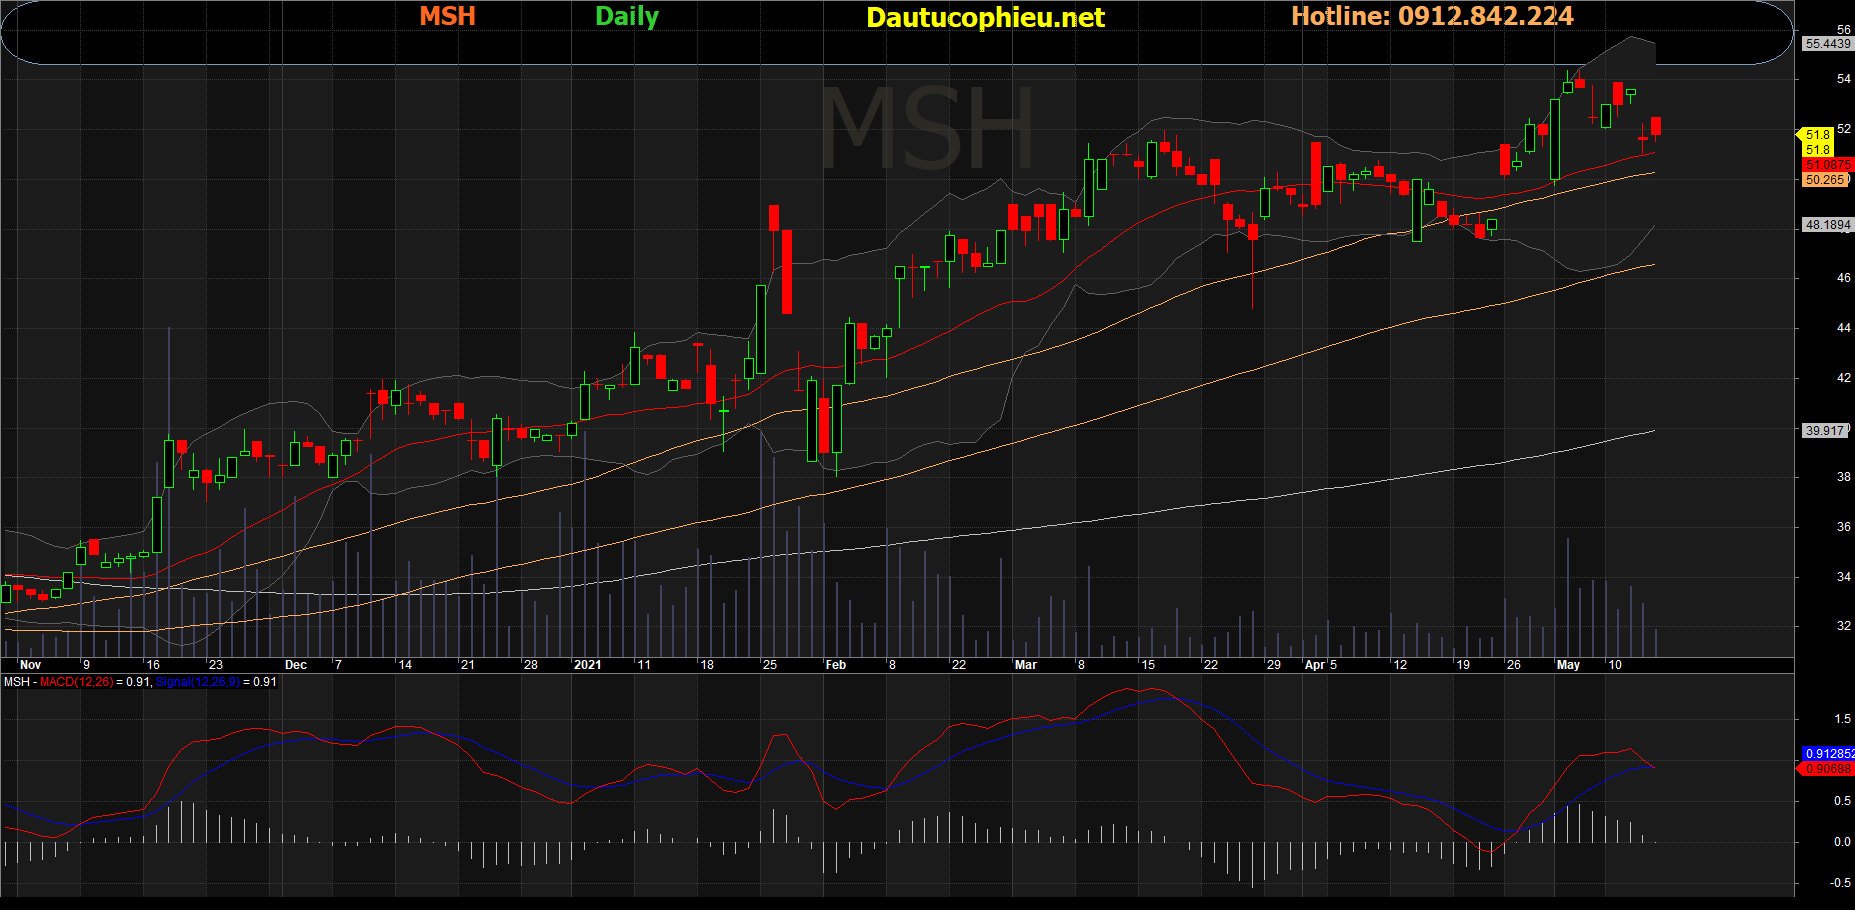The image size is (1855, 910).
Task: Click the 32 price axis value
Action: [x=1844, y=626]
